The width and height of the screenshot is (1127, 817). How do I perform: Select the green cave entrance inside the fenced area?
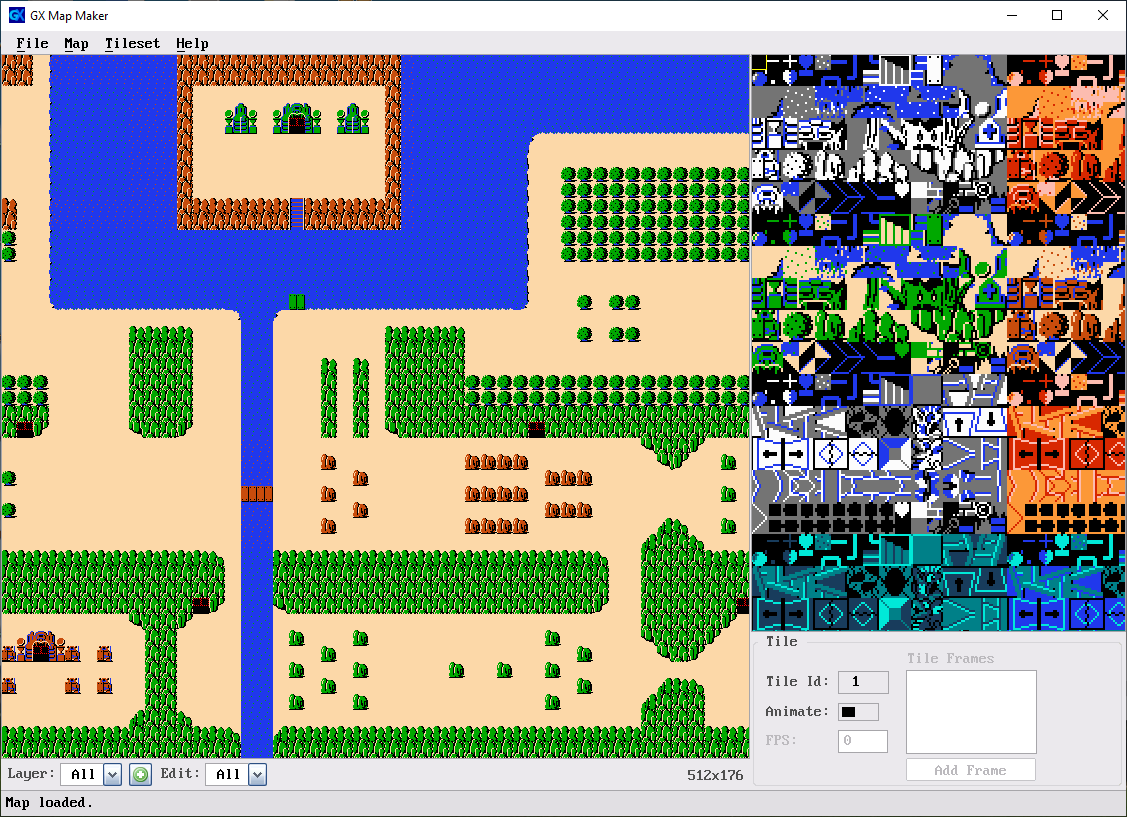point(296,120)
